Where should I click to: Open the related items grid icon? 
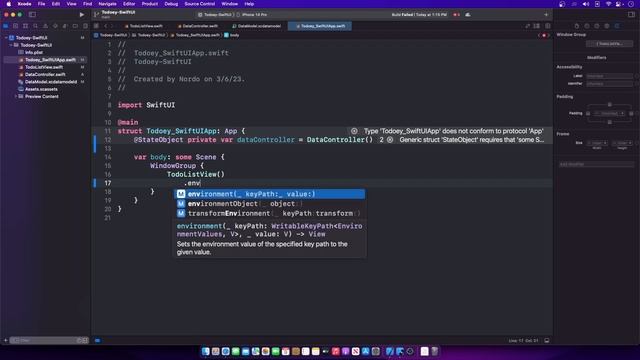(96, 26)
